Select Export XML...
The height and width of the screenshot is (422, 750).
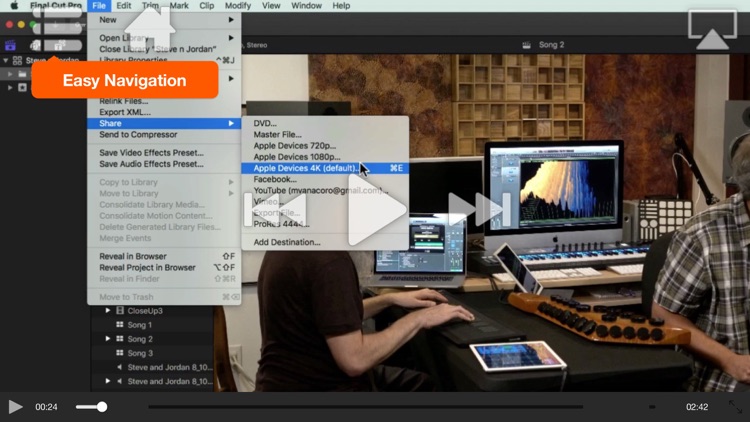pos(125,112)
